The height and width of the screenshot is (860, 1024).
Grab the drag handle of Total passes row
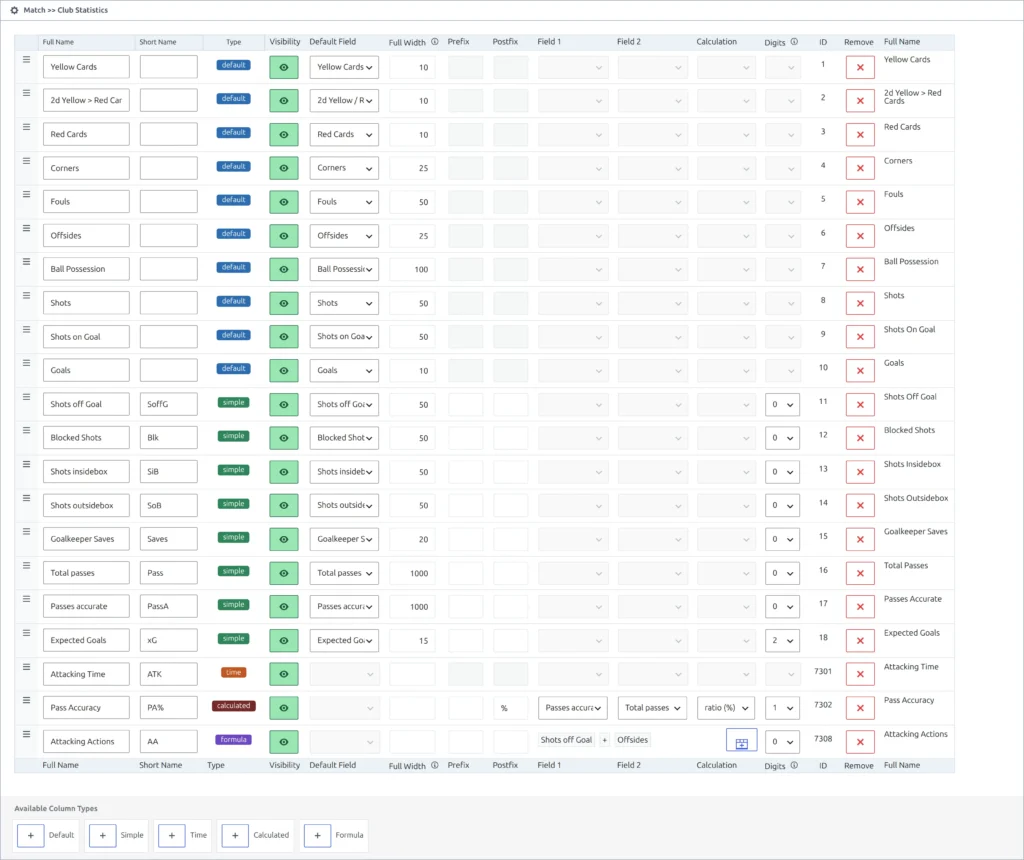[26, 565]
